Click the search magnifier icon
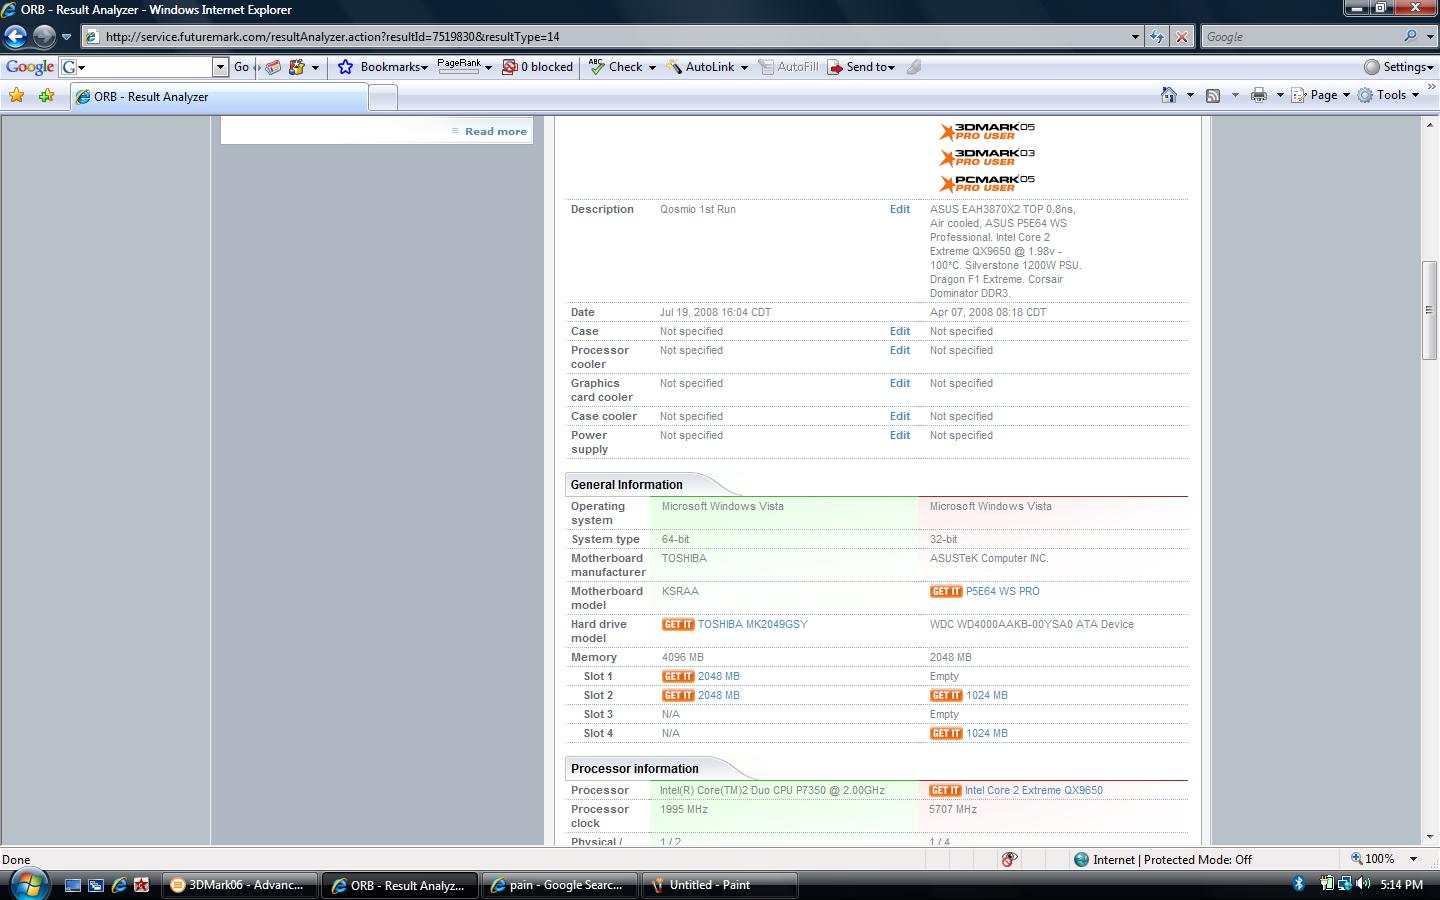This screenshot has height=900, width=1440. coord(1410,37)
